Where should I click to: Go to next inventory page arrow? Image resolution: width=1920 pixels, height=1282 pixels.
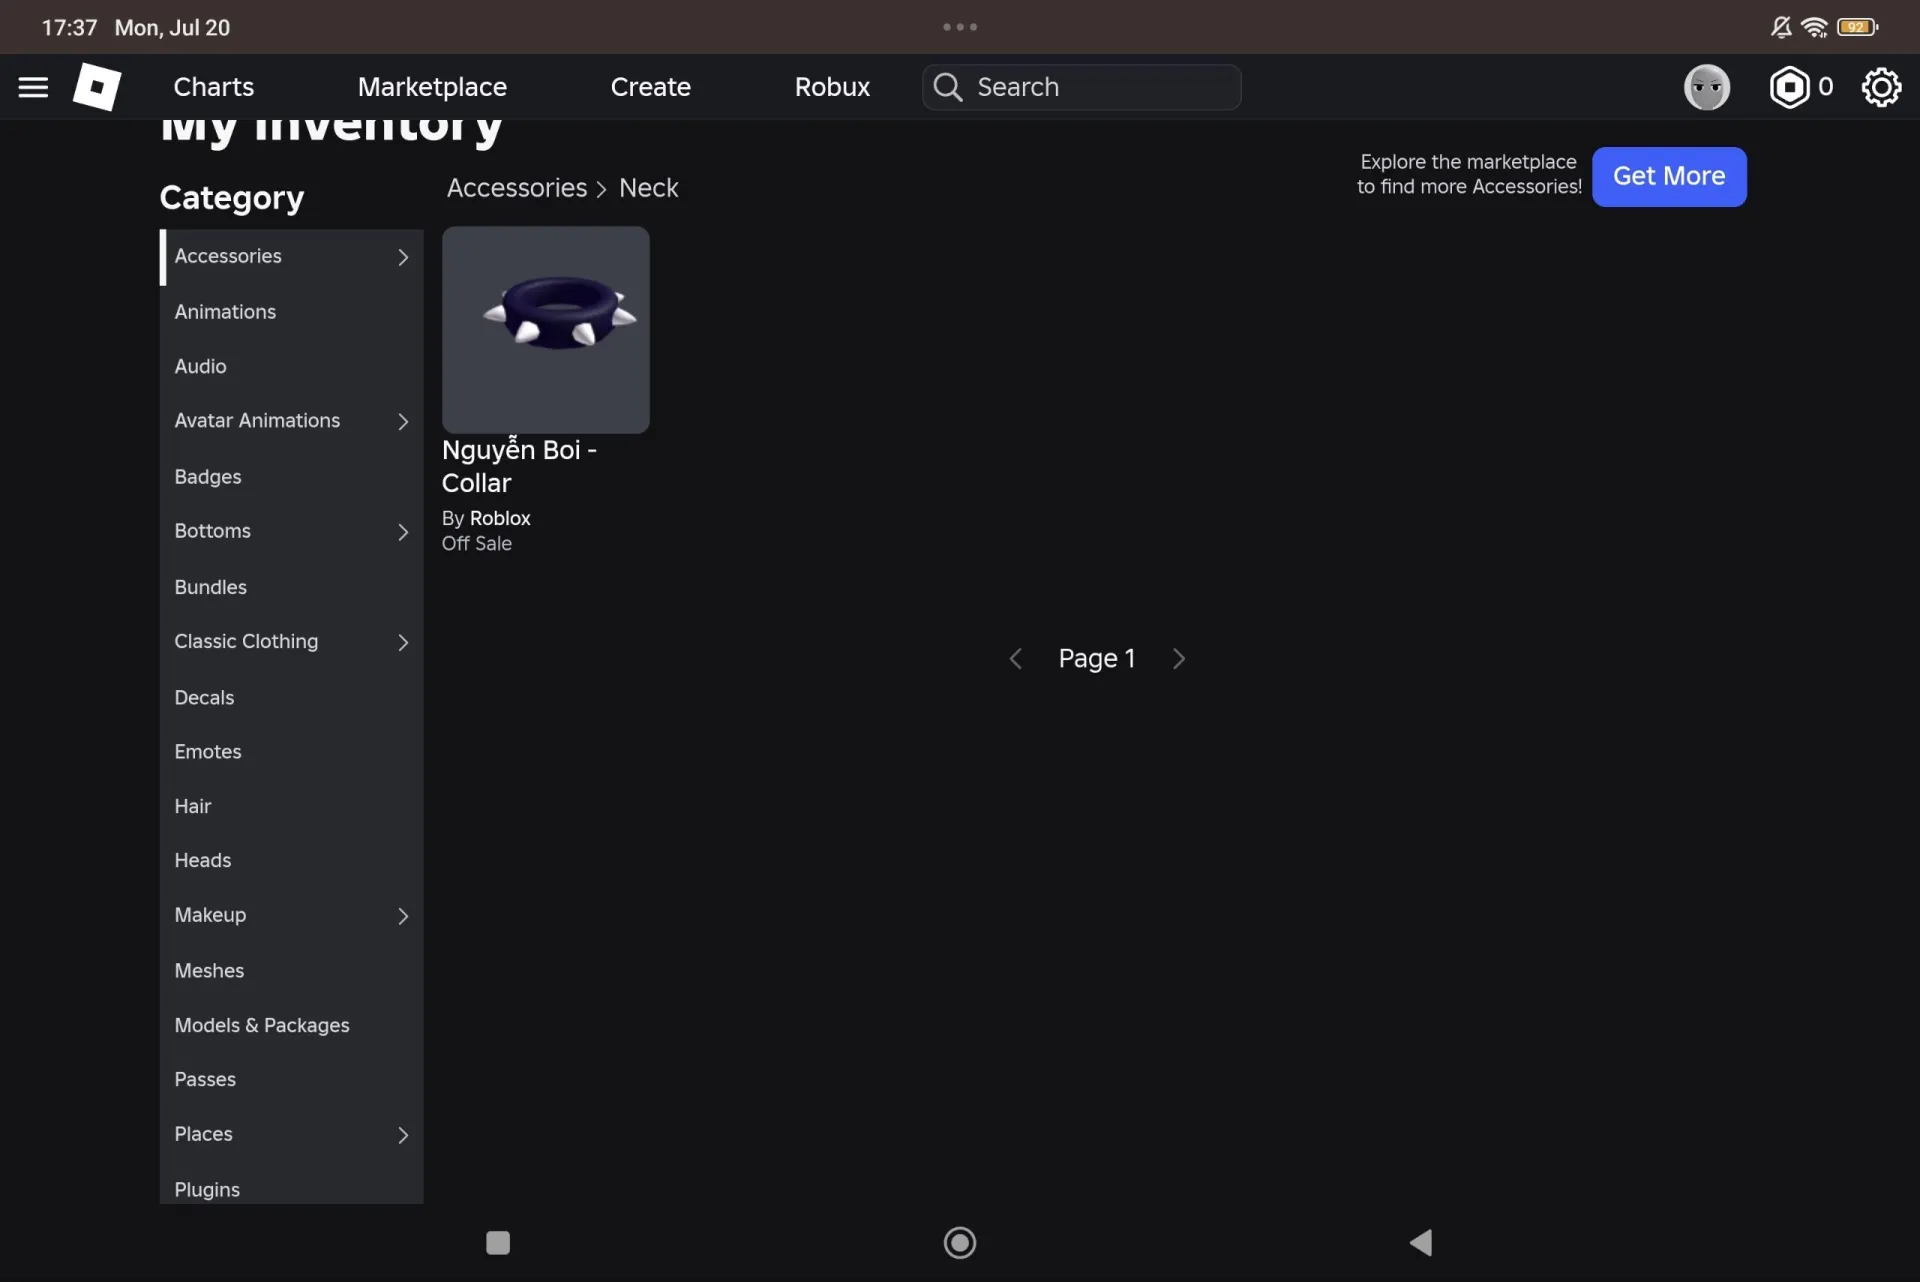(x=1179, y=658)
